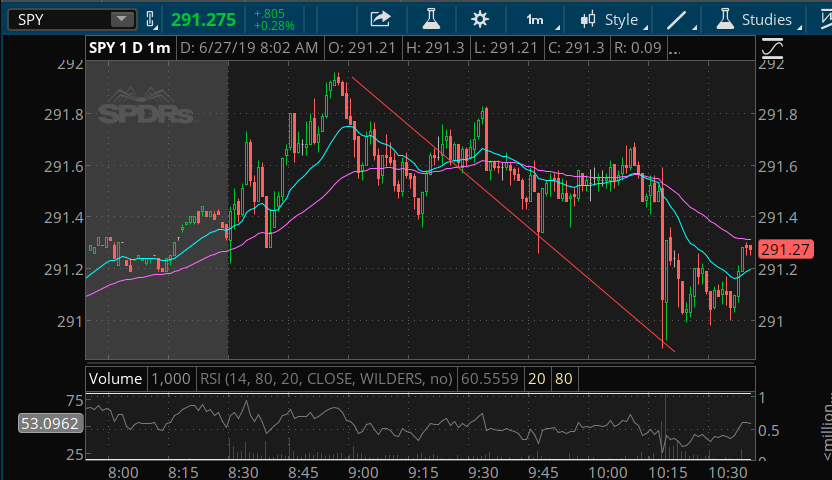832x480 pixels.
Task: Click the gray 53.0962 RSI bubble
Action: click(x=50, y=423)
